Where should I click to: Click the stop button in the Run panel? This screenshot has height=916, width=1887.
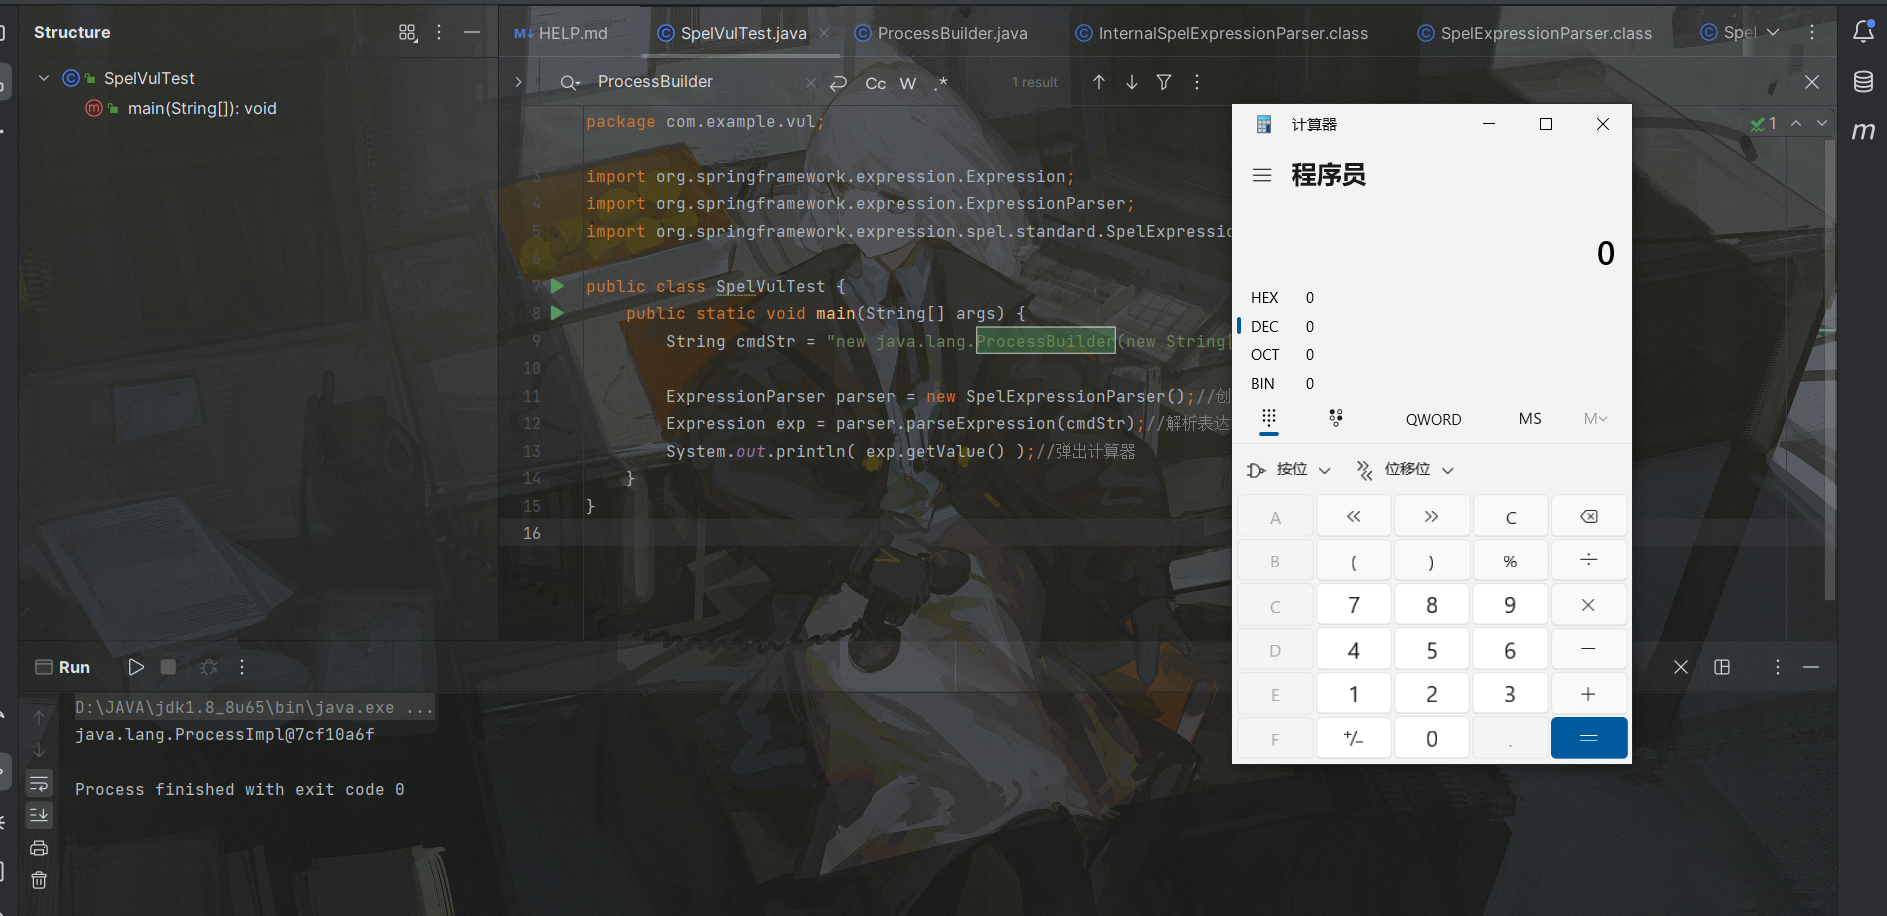tap(168, 666)
